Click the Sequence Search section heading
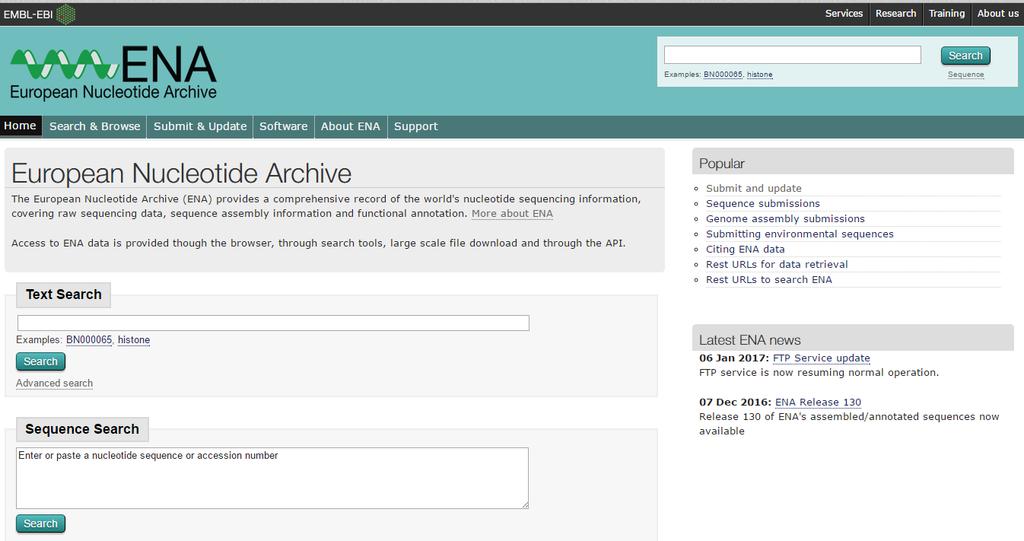This screenshot has width=1024, height=541. pos(82,429)
